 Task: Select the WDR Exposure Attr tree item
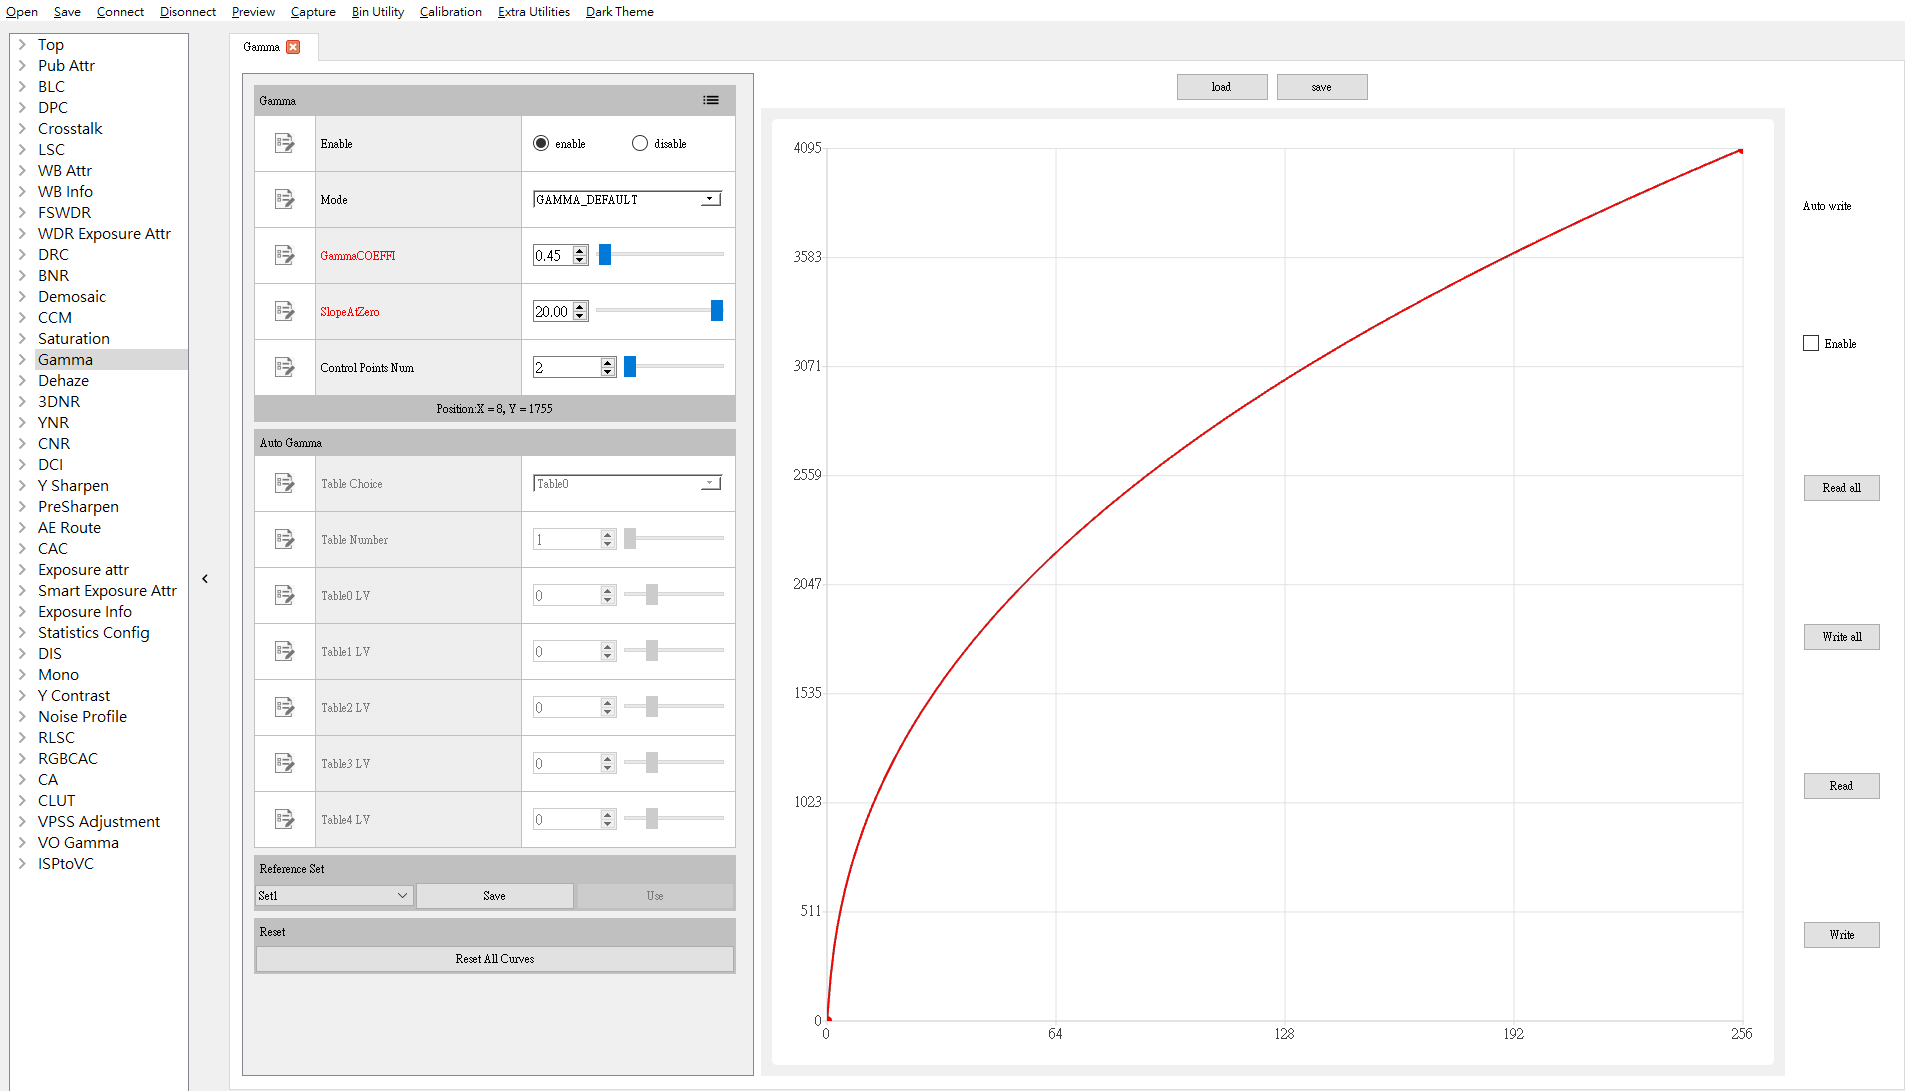coord(104,234)
